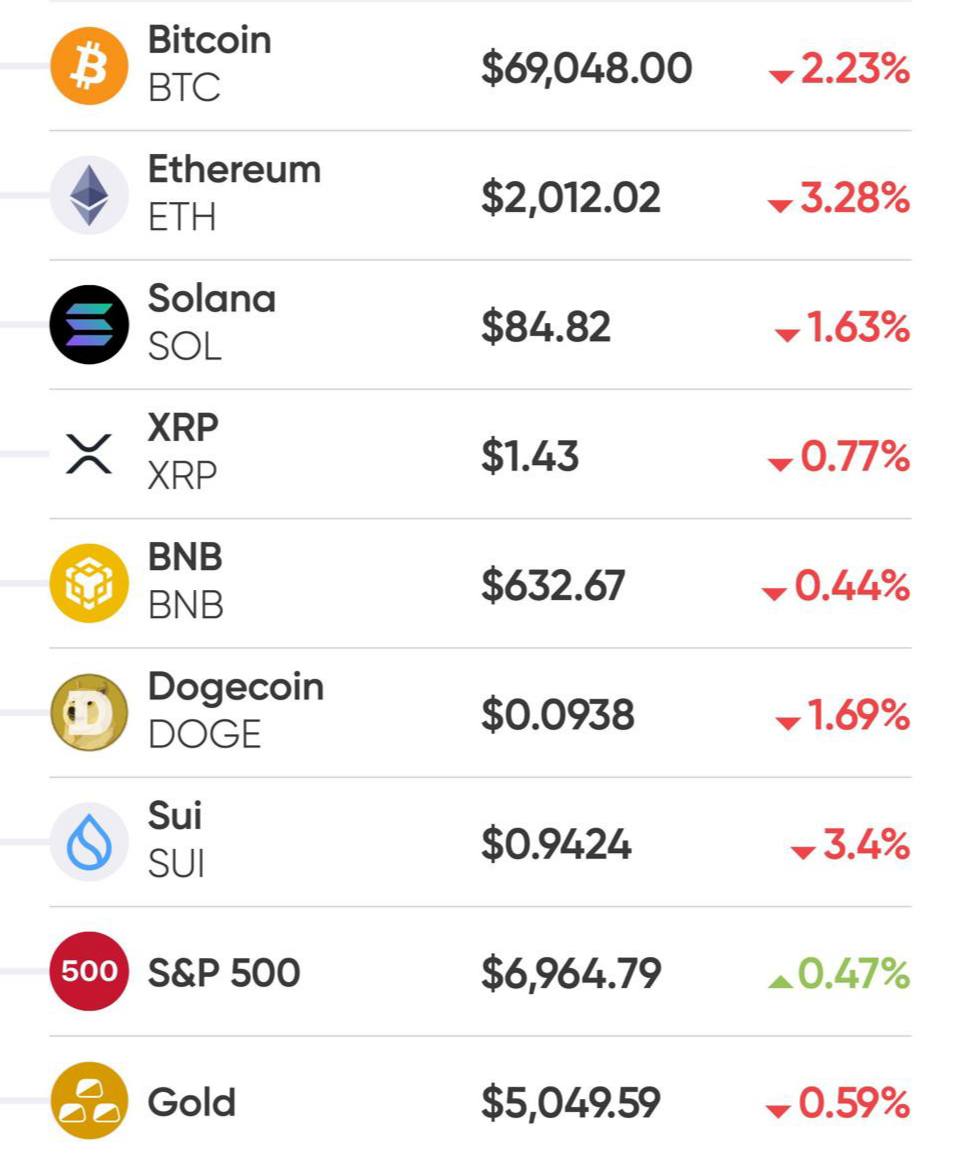The image size is (959, 1174).
Task: Select the Gold bars icon
Action: (89, 1100)
